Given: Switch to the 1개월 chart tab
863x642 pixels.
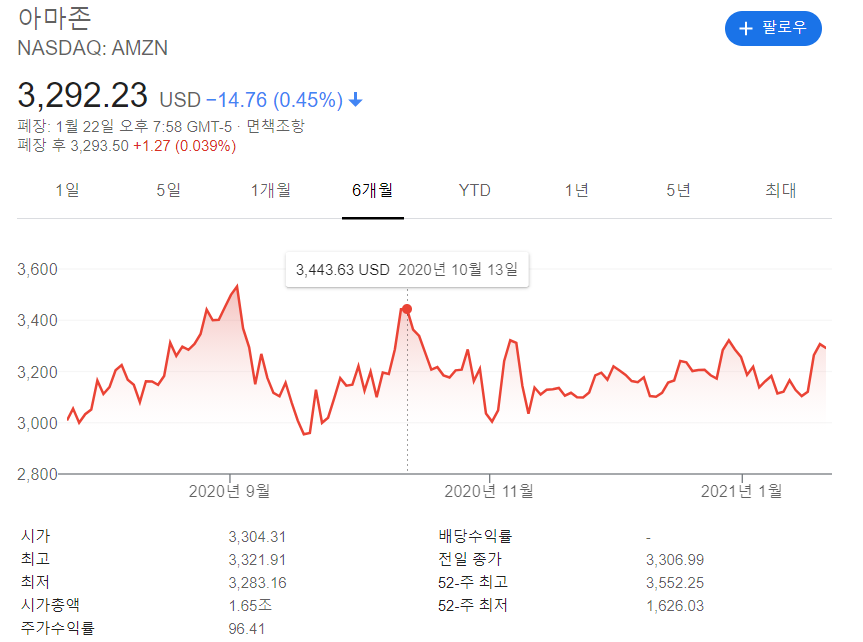Looking at the screenshot, I should (x=270, y=191).
